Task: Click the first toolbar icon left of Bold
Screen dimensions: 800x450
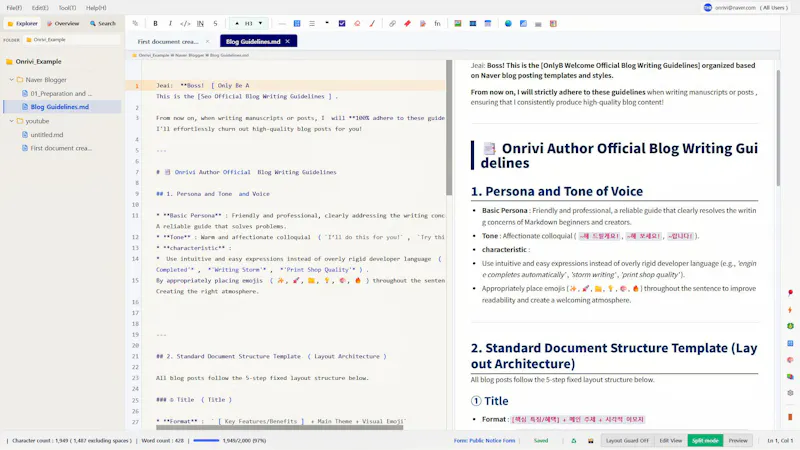Action: pyautogui.click(x=135, y=23)
